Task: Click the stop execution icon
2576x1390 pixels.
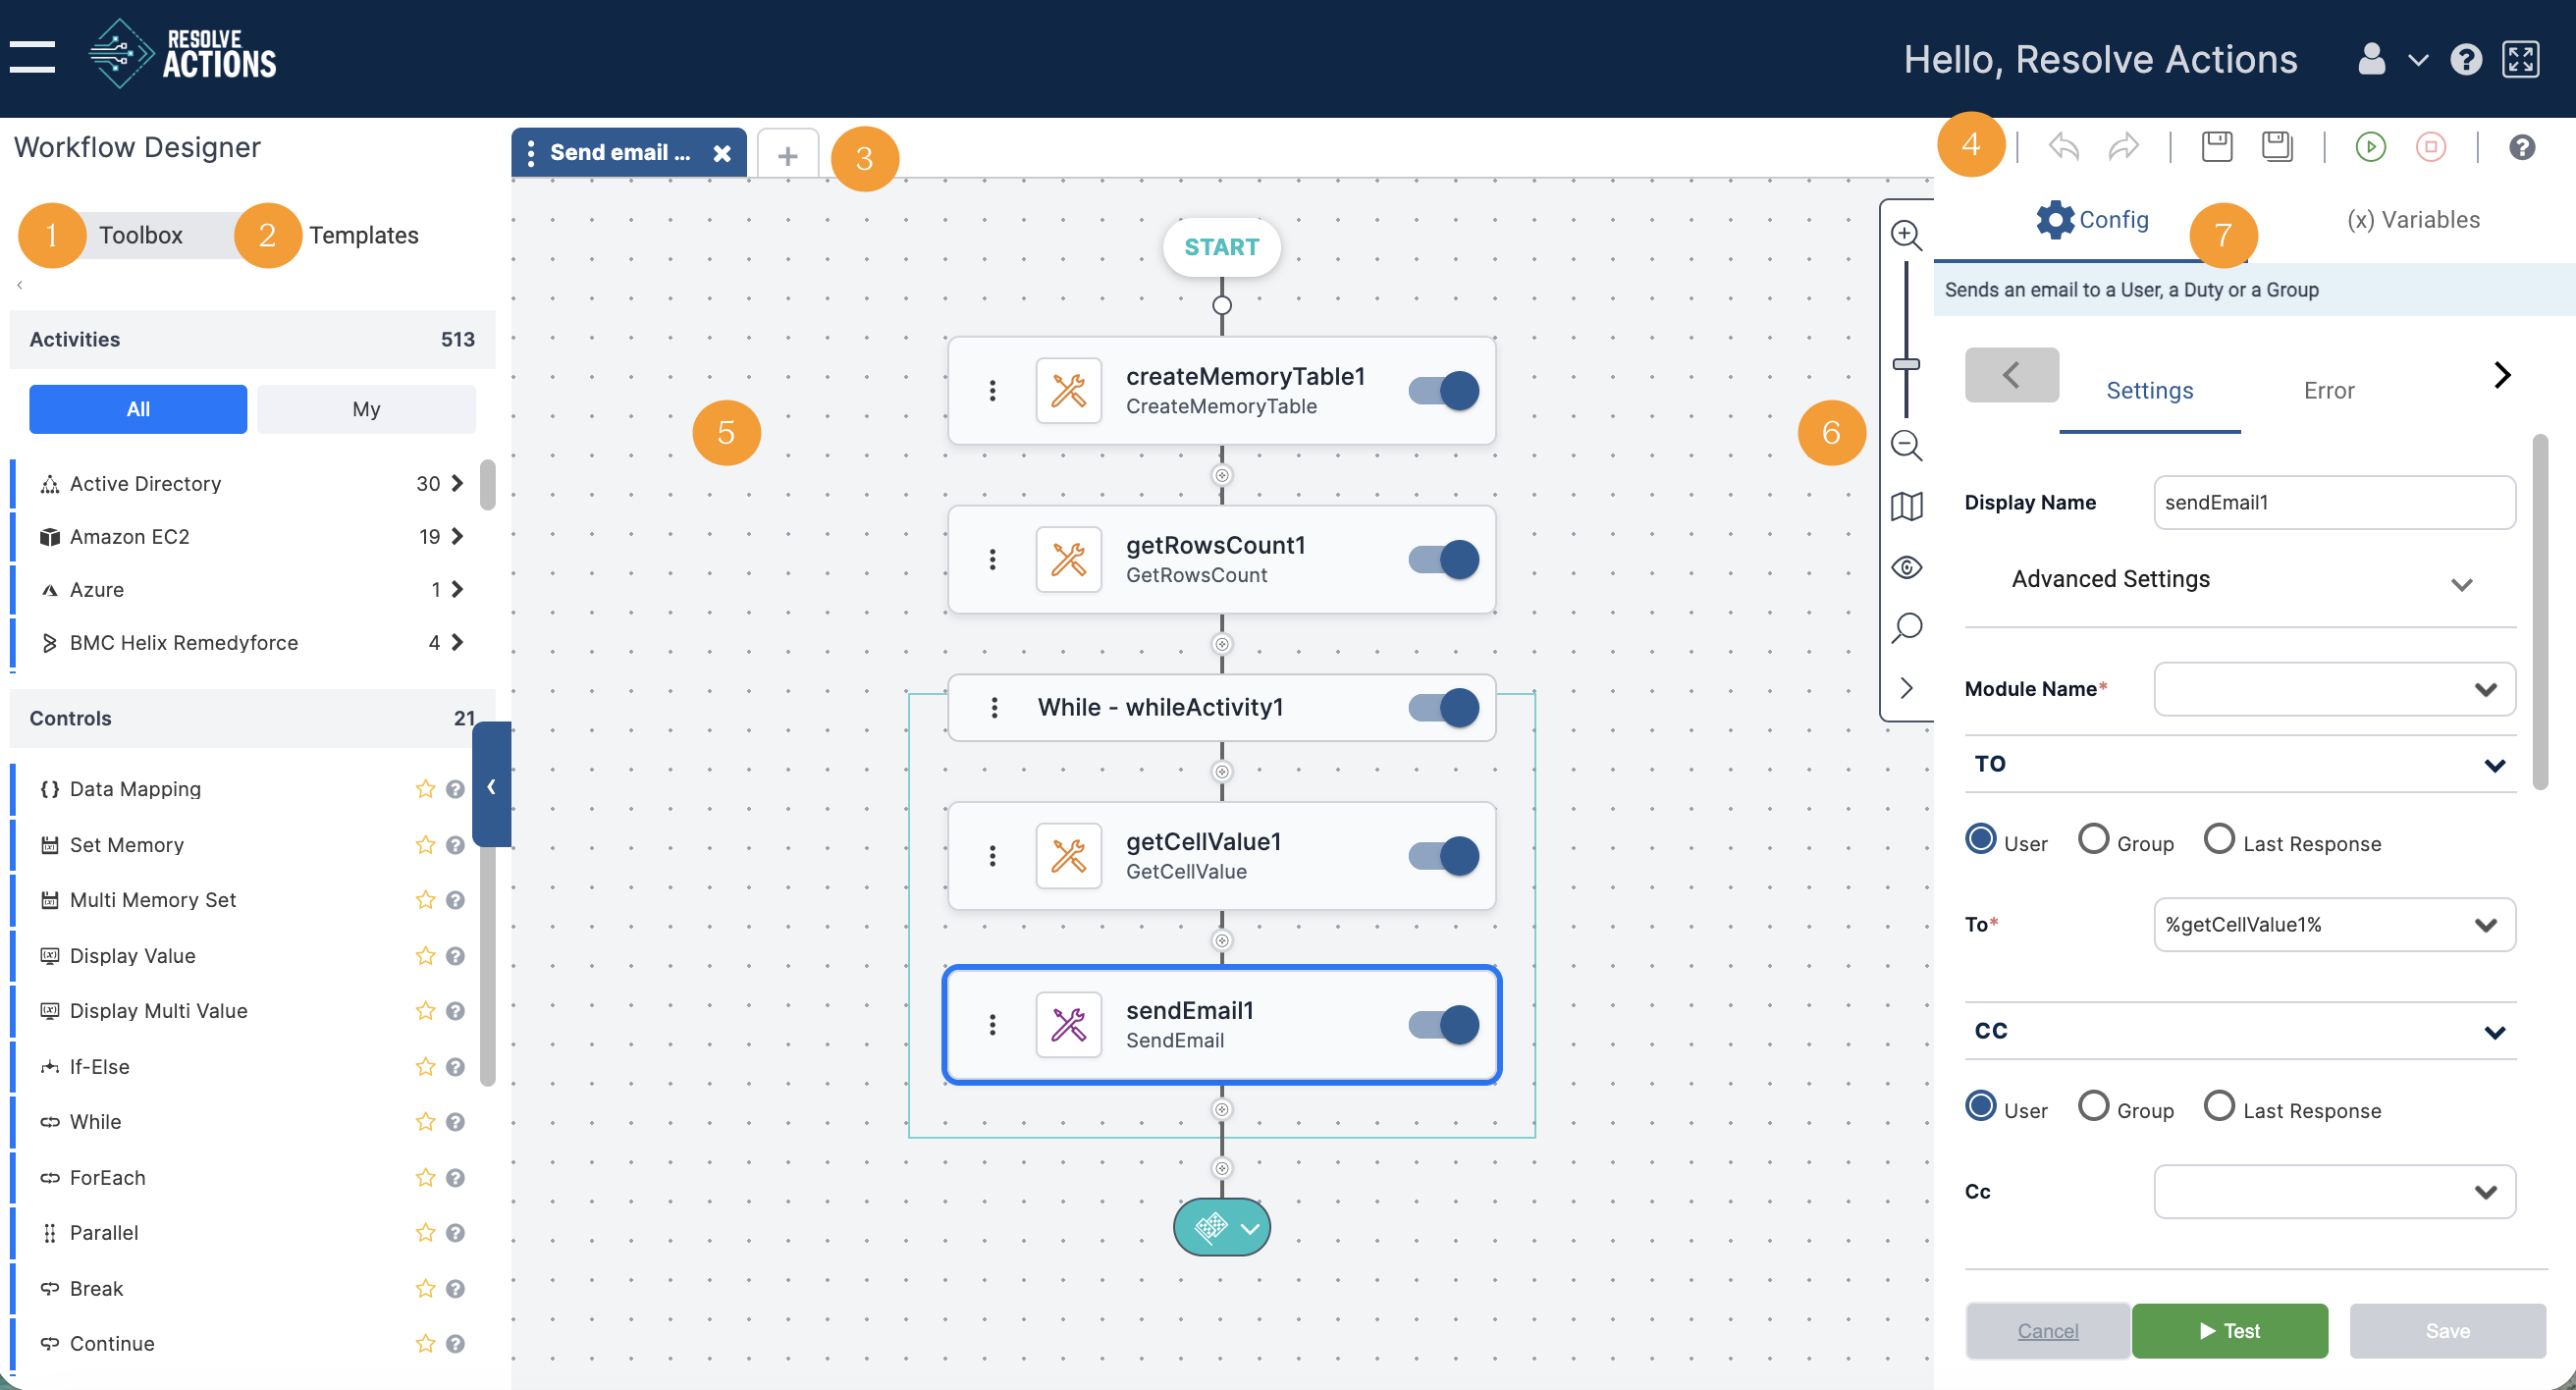Action: pyautogui.click(x=2431, y=146)
